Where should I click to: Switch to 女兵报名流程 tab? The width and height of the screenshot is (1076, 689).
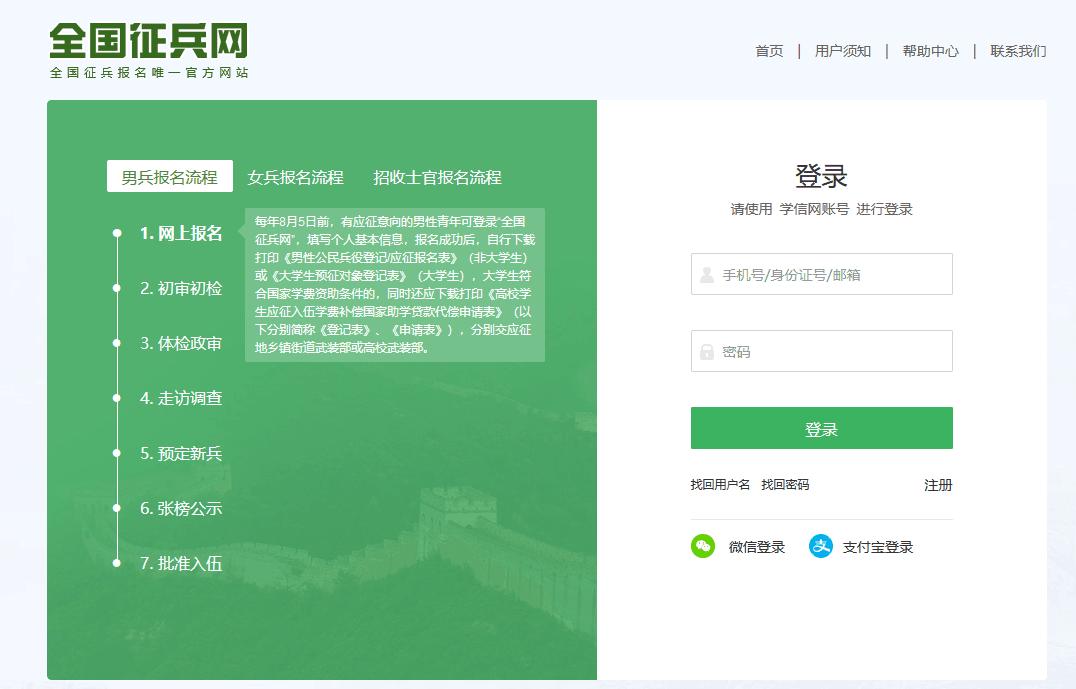(295, 177)
